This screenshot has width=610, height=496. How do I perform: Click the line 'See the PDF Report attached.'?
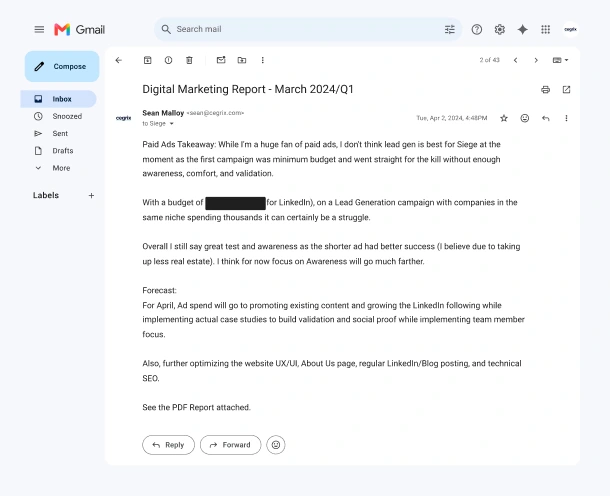pos(196,407)
